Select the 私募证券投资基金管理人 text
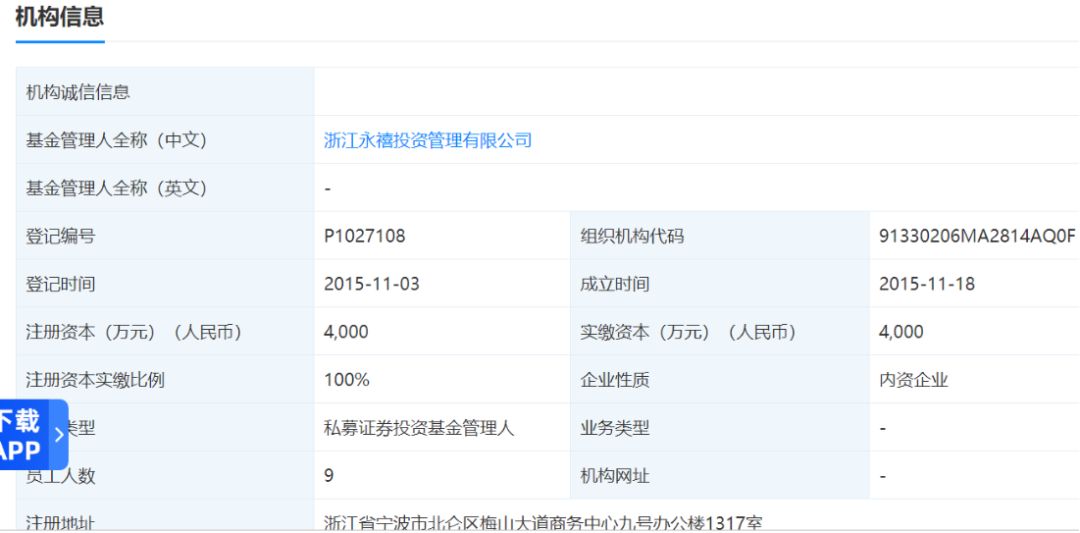 point(418,428)
